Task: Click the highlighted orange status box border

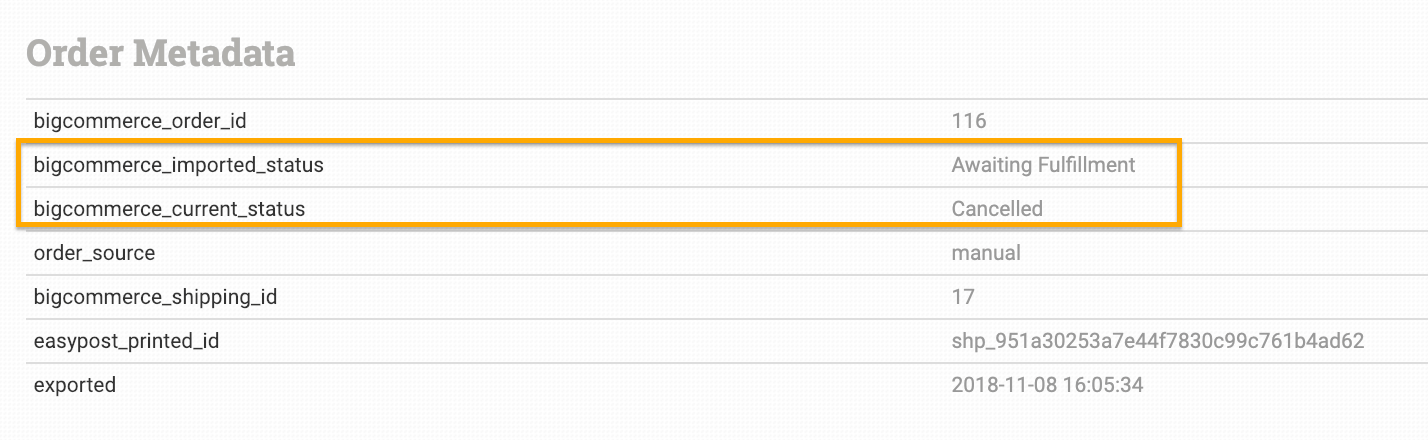Action: (x=600, y=140)
